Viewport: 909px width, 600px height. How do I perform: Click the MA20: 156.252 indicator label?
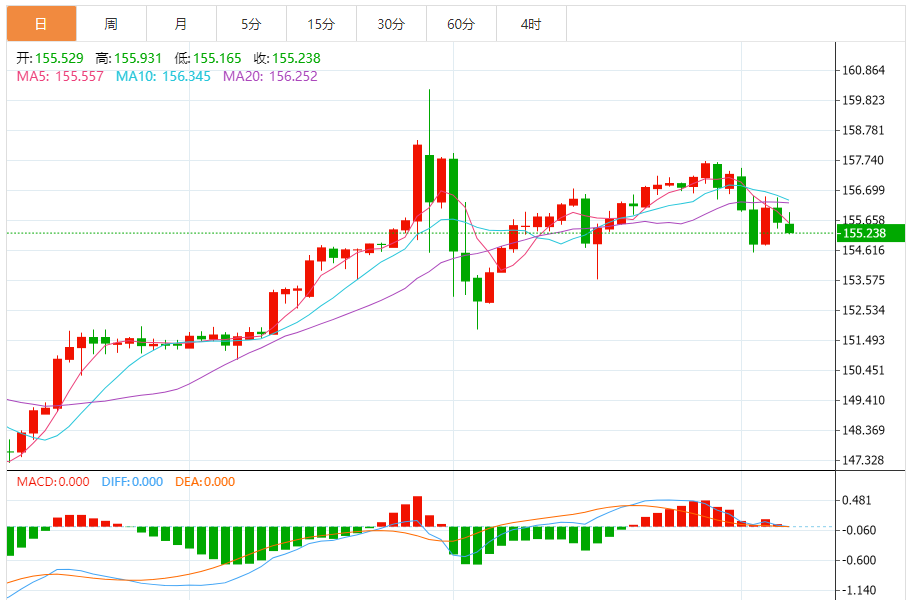pyautogui.click(x=270, y=77)
